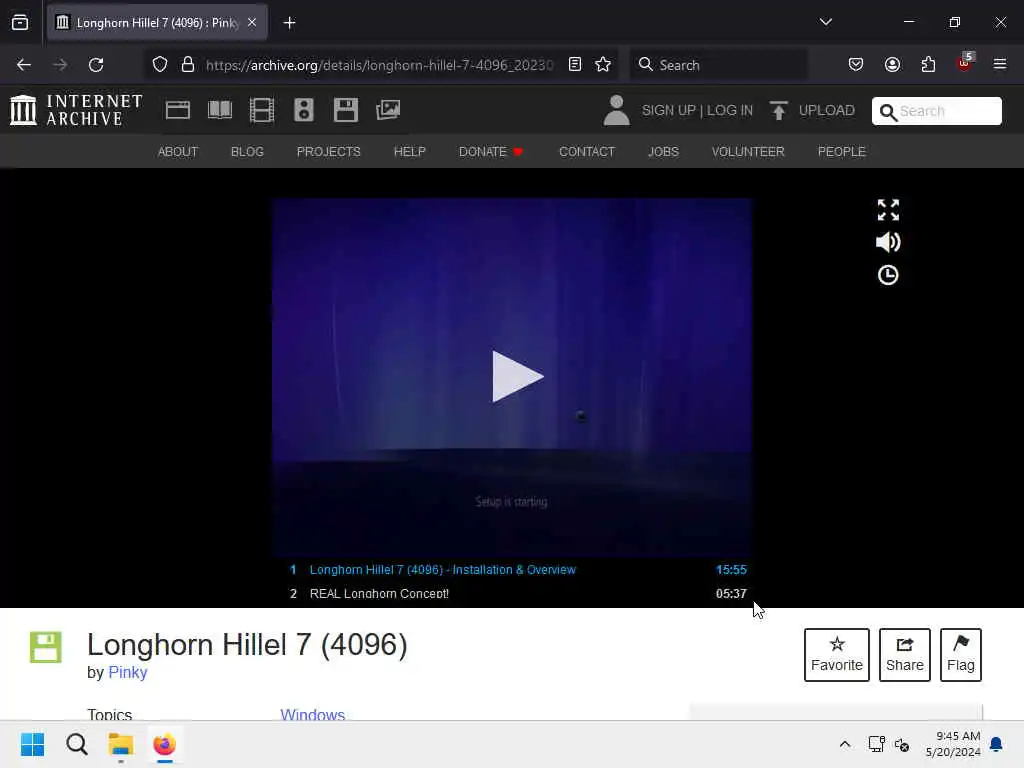The height and width of the screenshot is (768, 1024).
Task: Open the playback speed clock icon
Action: 888,275
